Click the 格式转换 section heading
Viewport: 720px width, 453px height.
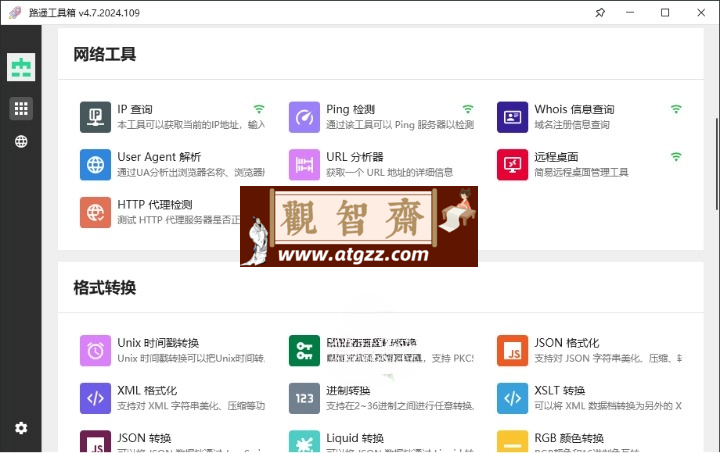[105, 288]
